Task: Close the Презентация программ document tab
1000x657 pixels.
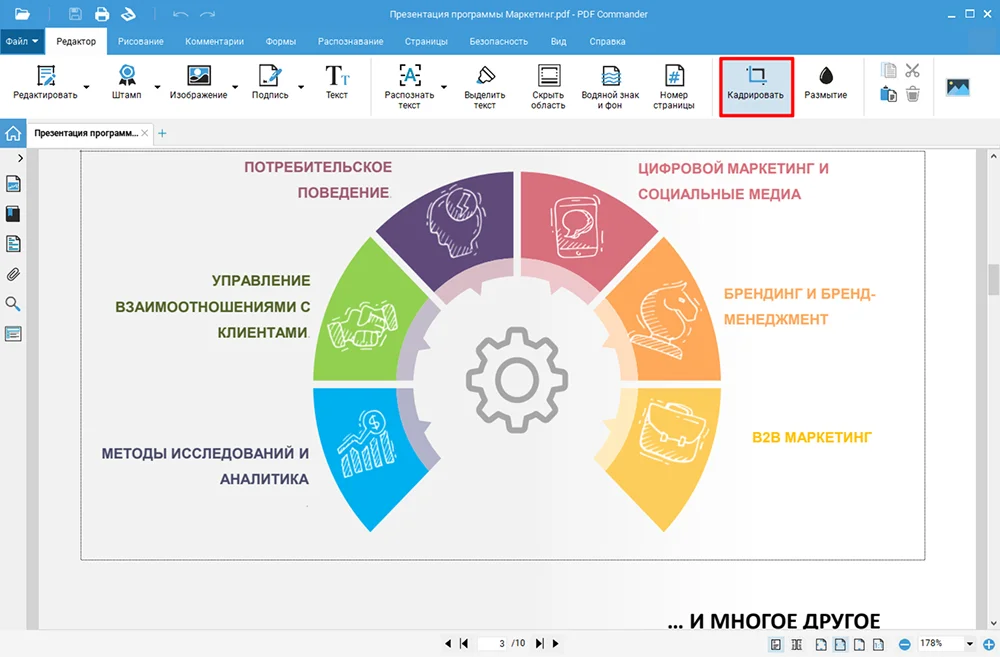Action: click(145, 133)
